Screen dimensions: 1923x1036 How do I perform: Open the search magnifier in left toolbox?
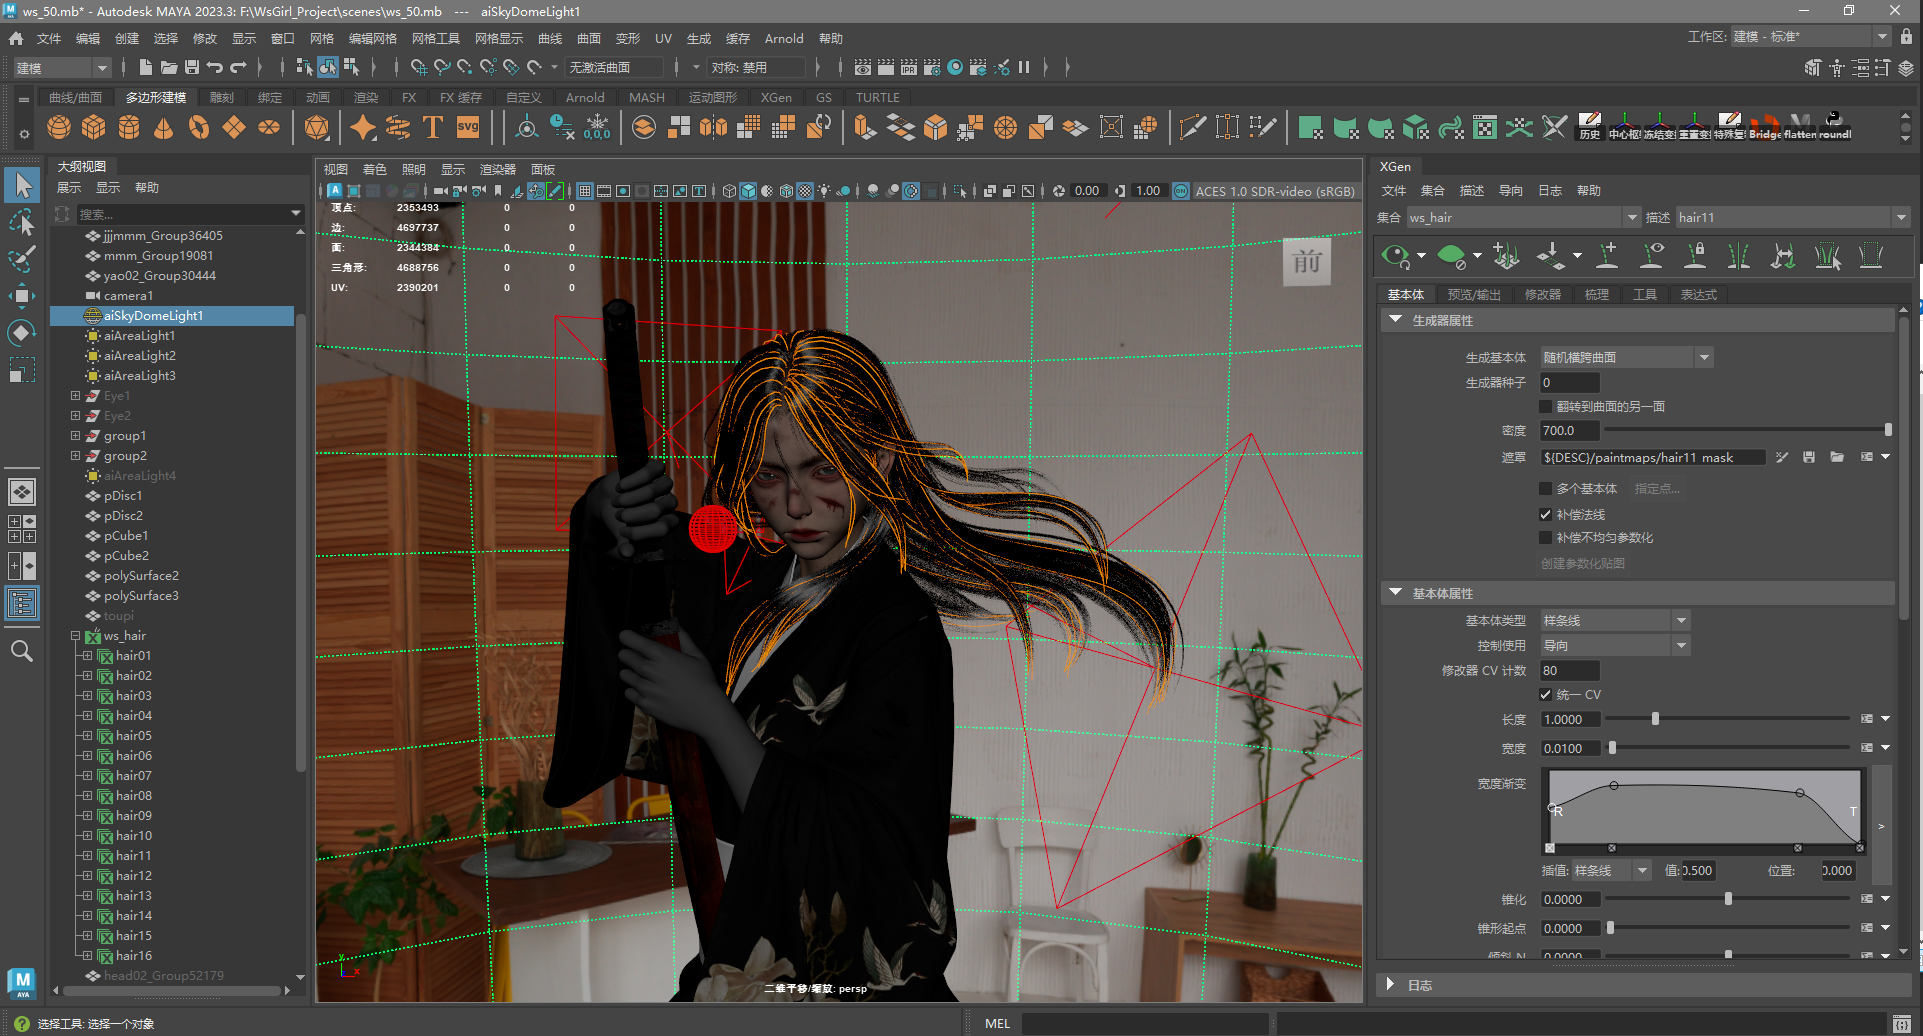tap(22, 652)
